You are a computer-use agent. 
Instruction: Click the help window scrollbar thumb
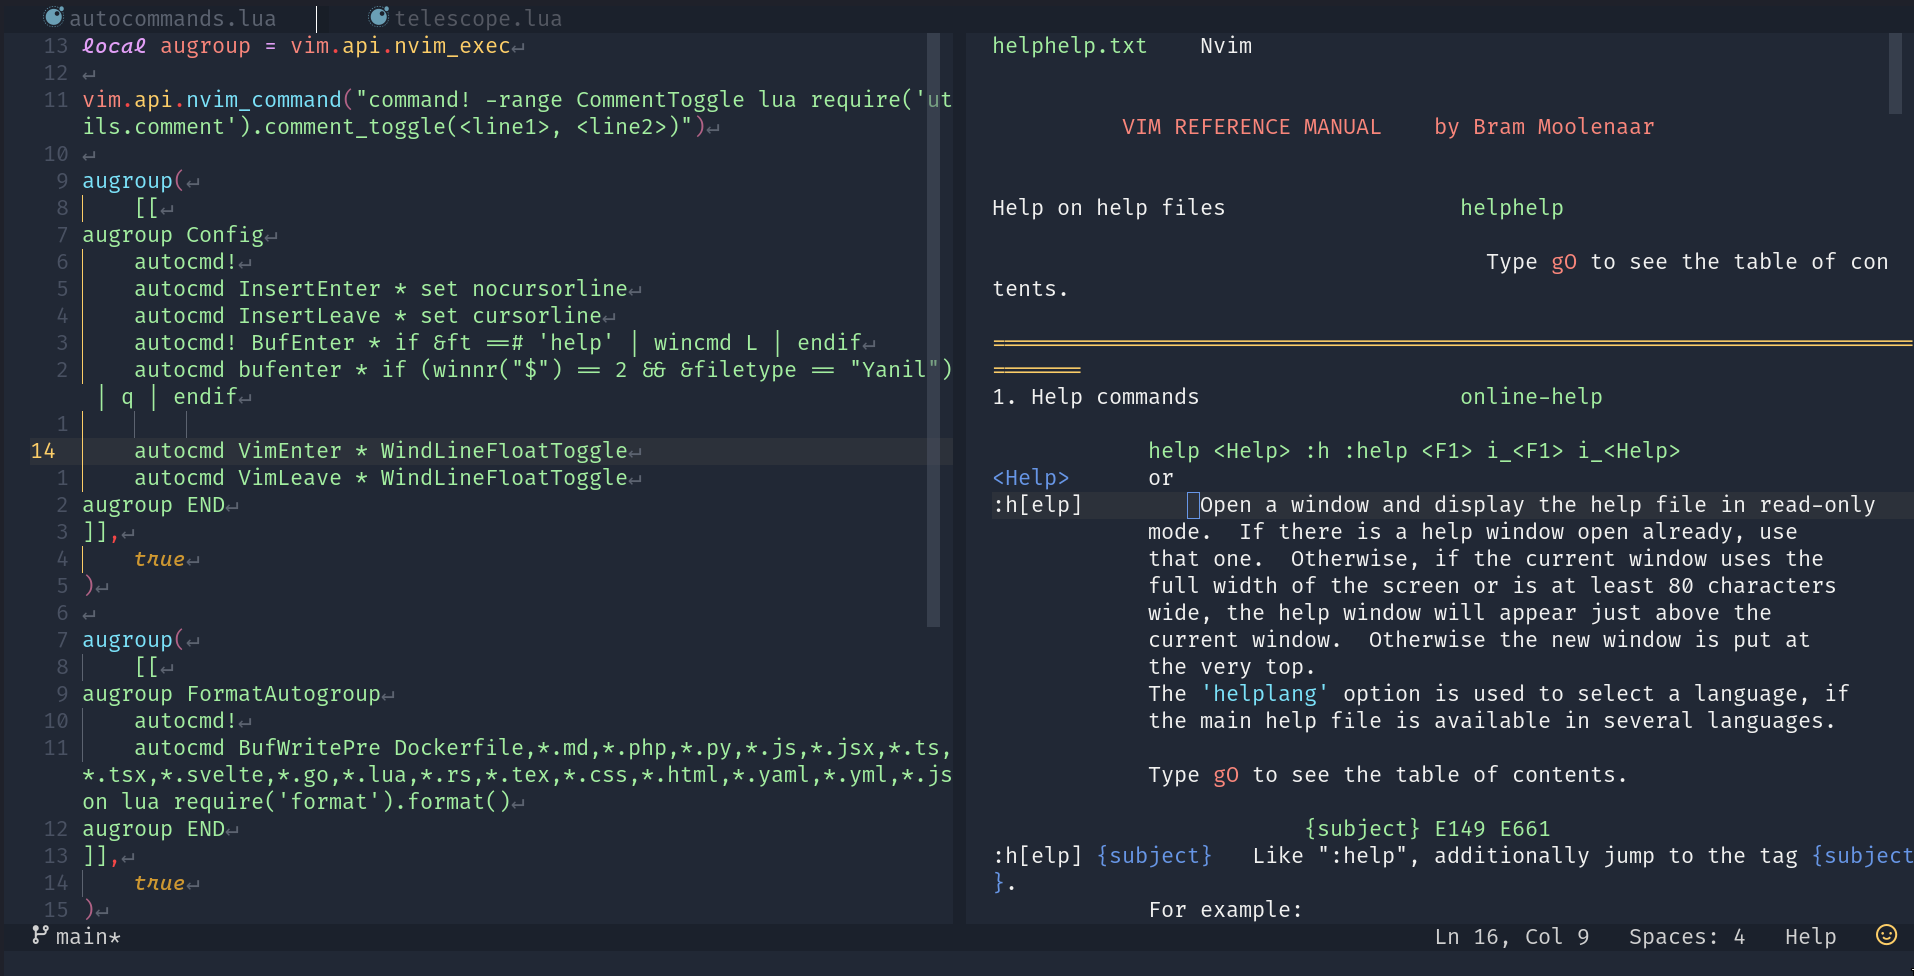(1895, 73)
